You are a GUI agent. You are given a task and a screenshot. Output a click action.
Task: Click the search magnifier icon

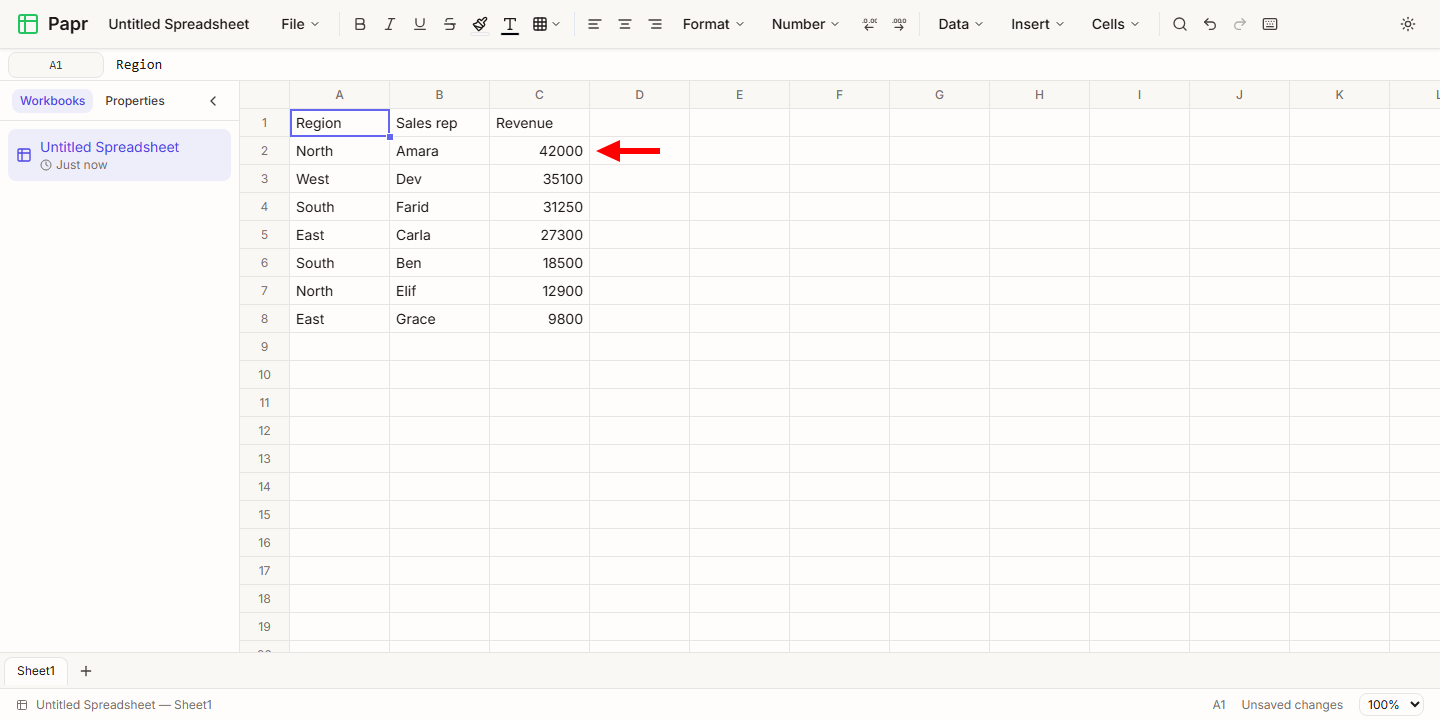coord(1180,24)
